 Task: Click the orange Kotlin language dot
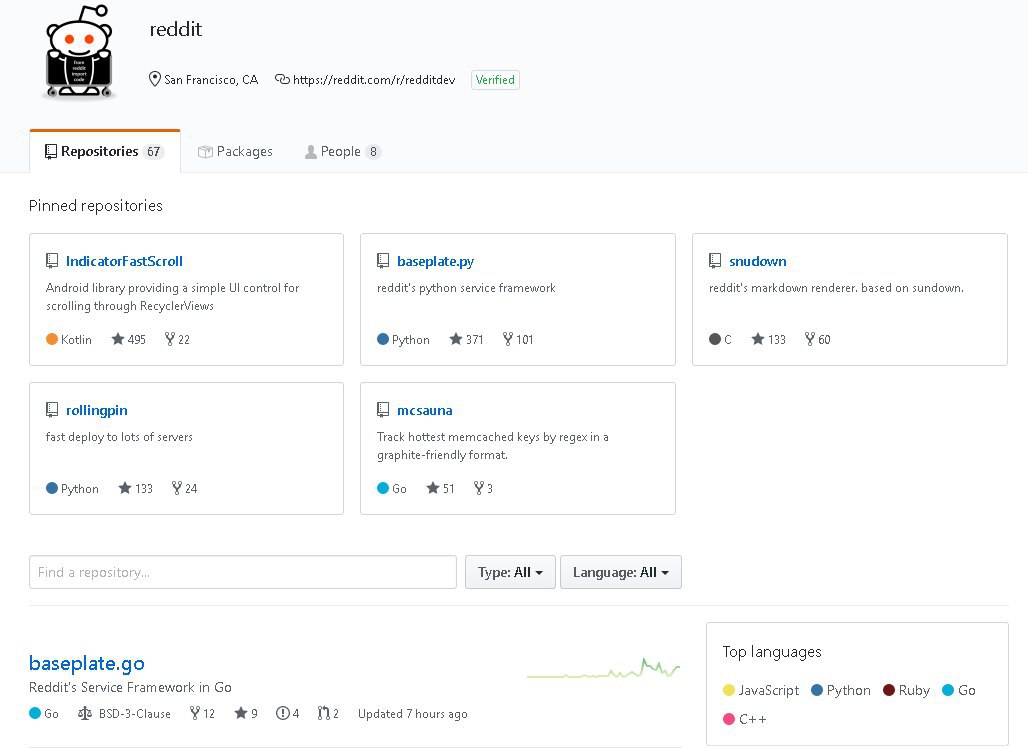pos(52,339)
